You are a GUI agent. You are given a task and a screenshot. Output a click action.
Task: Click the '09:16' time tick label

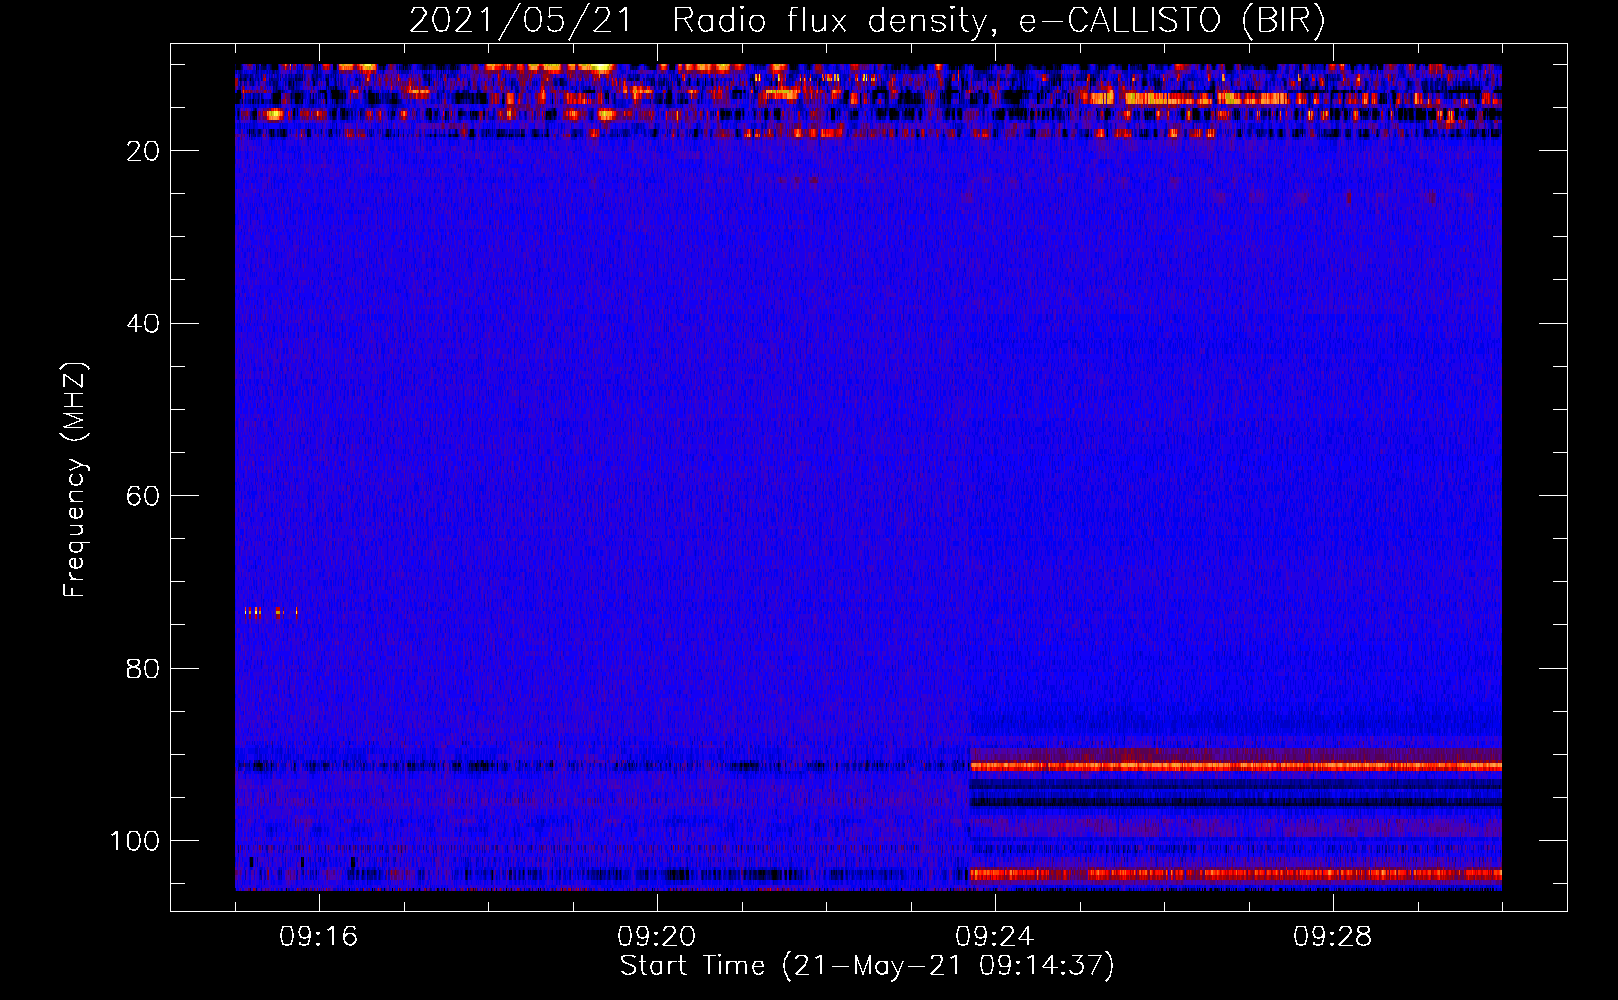319,937
